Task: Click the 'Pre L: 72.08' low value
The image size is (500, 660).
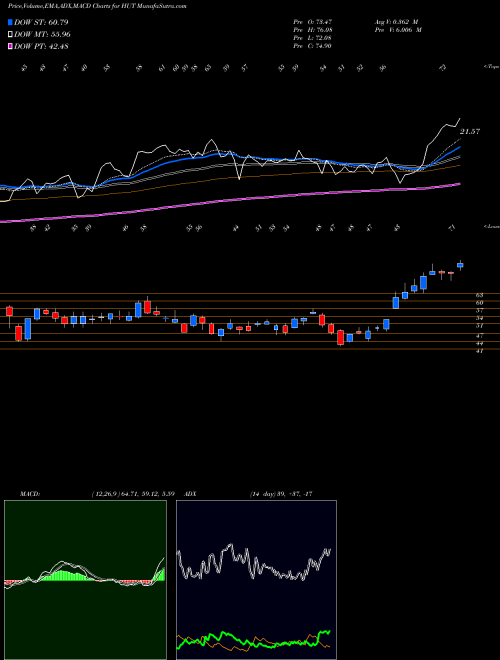Action: (x=313, y=38)
